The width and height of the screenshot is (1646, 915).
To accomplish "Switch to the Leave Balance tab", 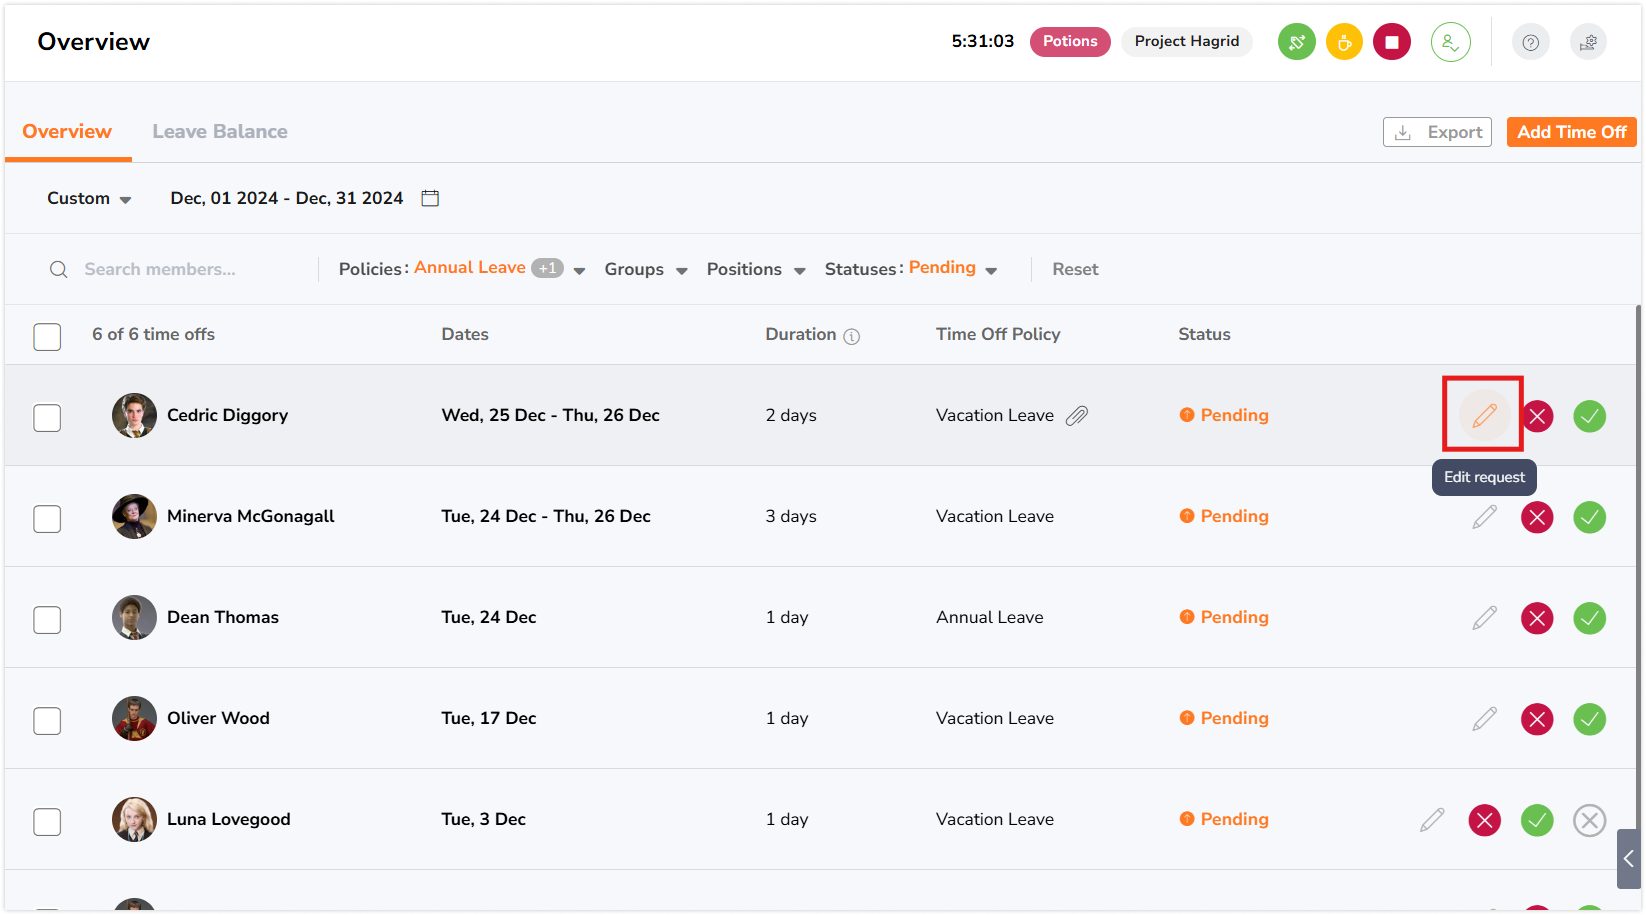I will pyautogui.click(x=219, y=132).
